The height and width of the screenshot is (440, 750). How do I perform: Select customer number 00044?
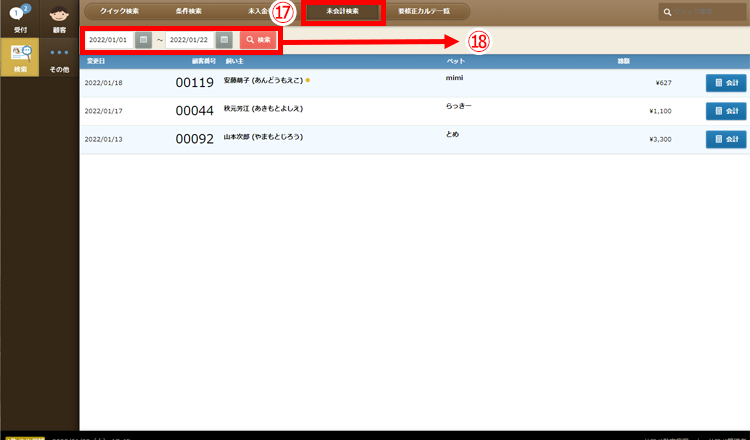pyautogui.click(x=195, y=111)
